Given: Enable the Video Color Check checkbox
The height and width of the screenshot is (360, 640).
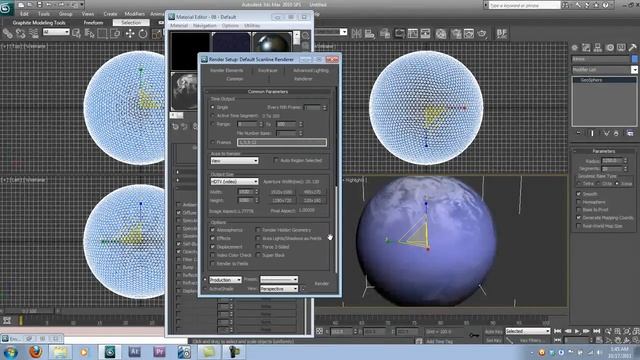Looking at the screenshot, I should click(213, 255).
